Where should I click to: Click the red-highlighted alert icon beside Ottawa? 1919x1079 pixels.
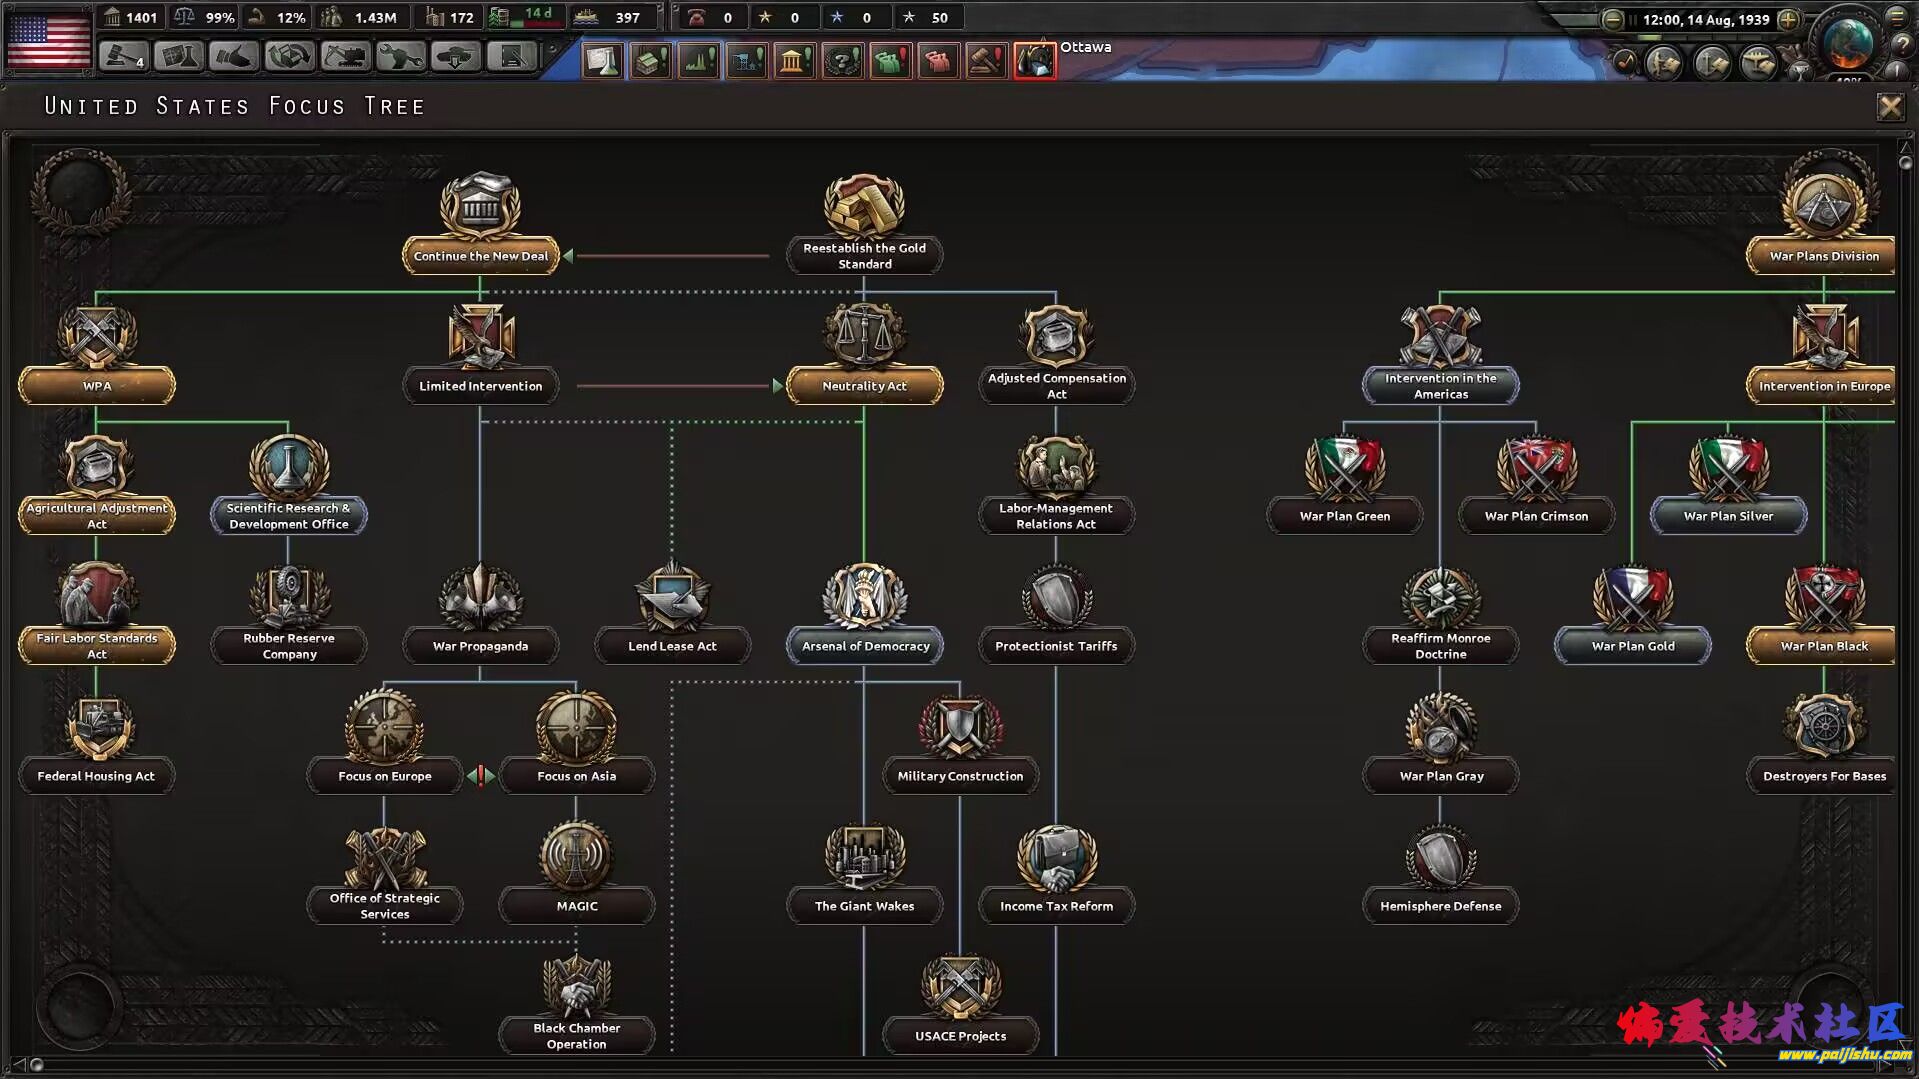click(1034, 60)
